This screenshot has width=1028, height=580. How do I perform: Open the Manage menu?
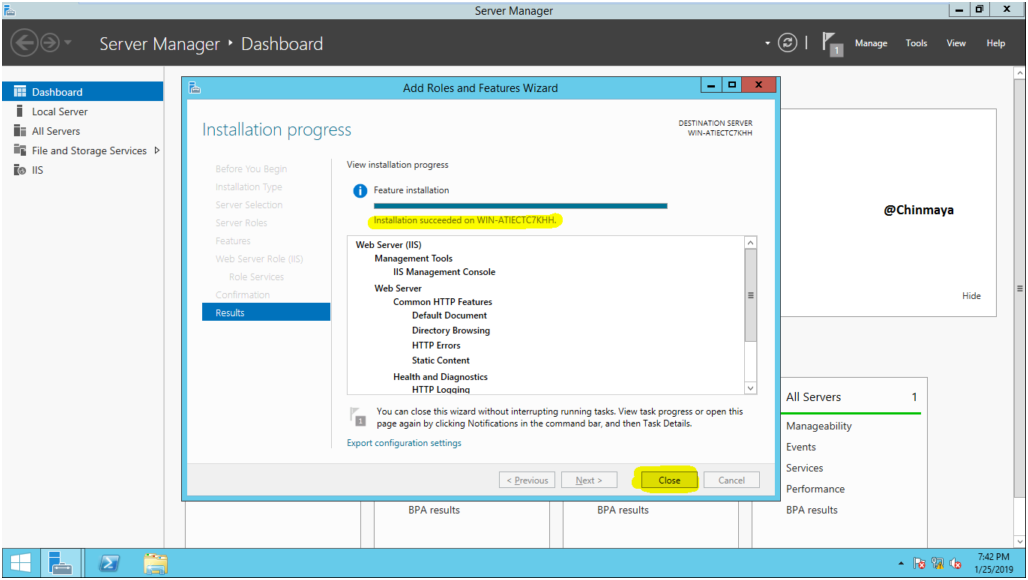click(x=871, y=43)
